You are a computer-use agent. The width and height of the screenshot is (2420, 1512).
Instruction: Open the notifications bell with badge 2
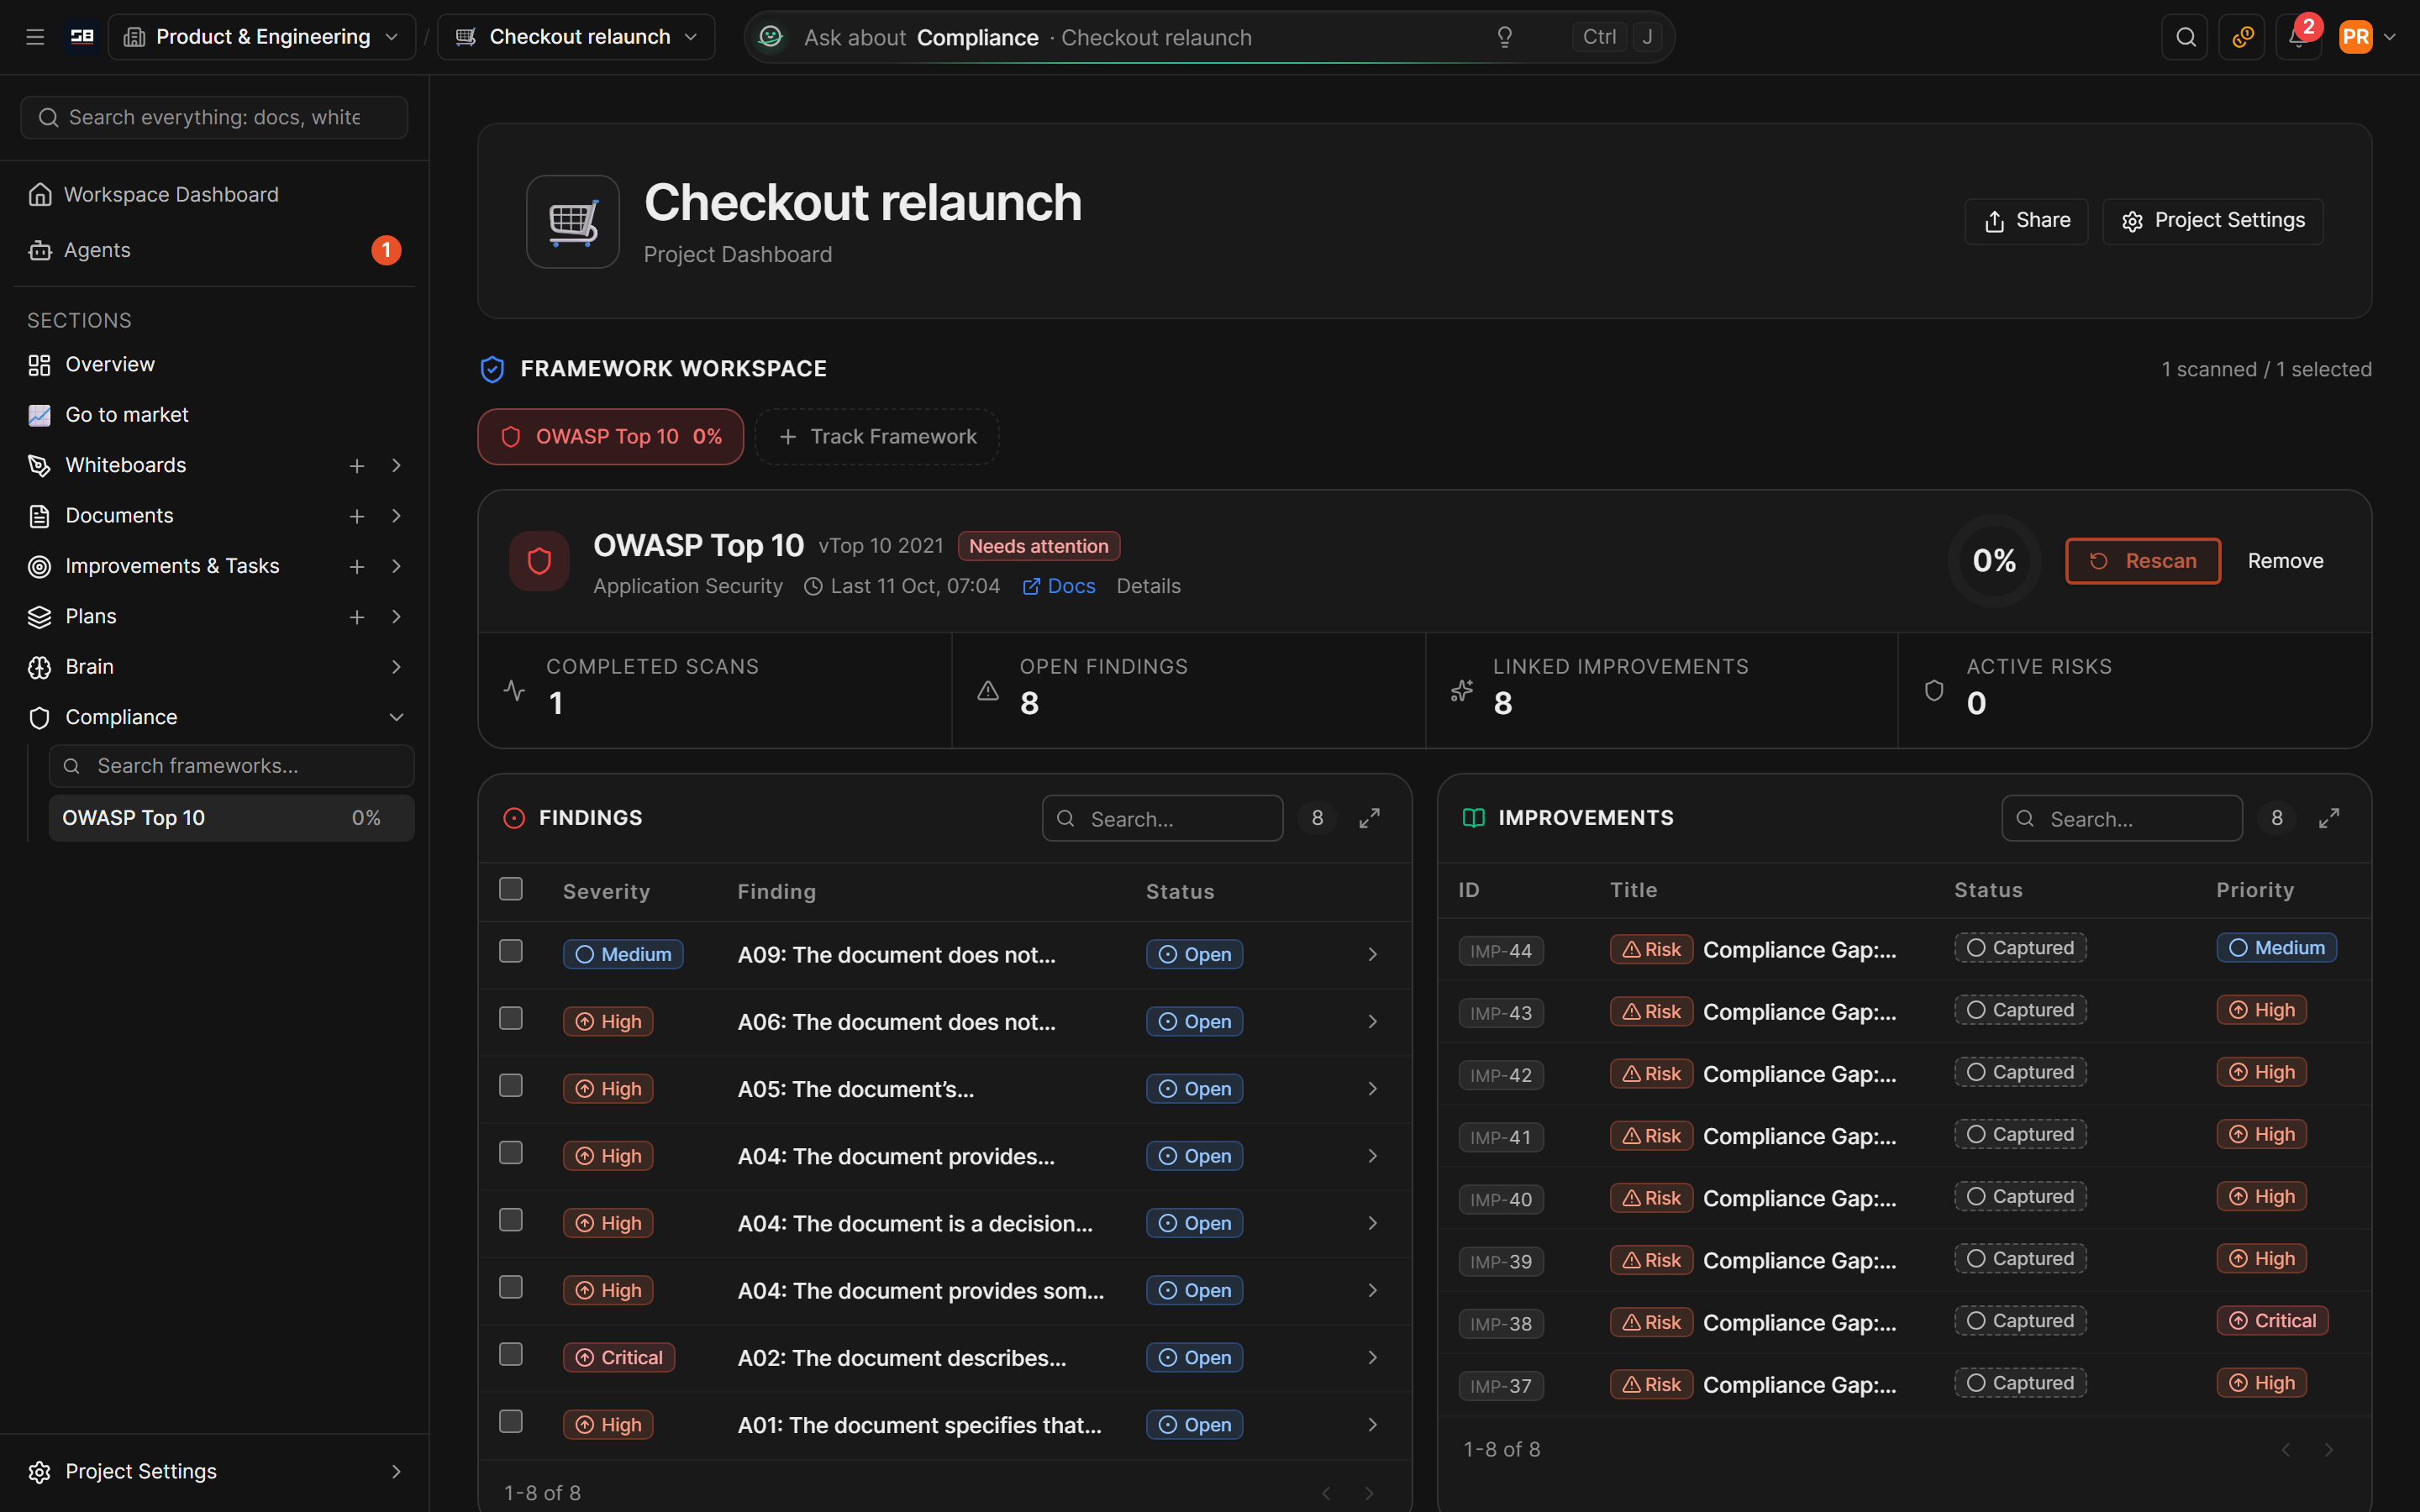[x=2298, y=37]
